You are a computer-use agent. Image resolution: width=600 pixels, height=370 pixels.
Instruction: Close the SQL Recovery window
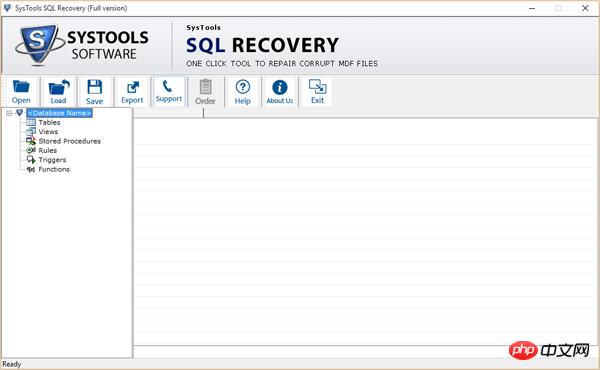pos(585,8)
